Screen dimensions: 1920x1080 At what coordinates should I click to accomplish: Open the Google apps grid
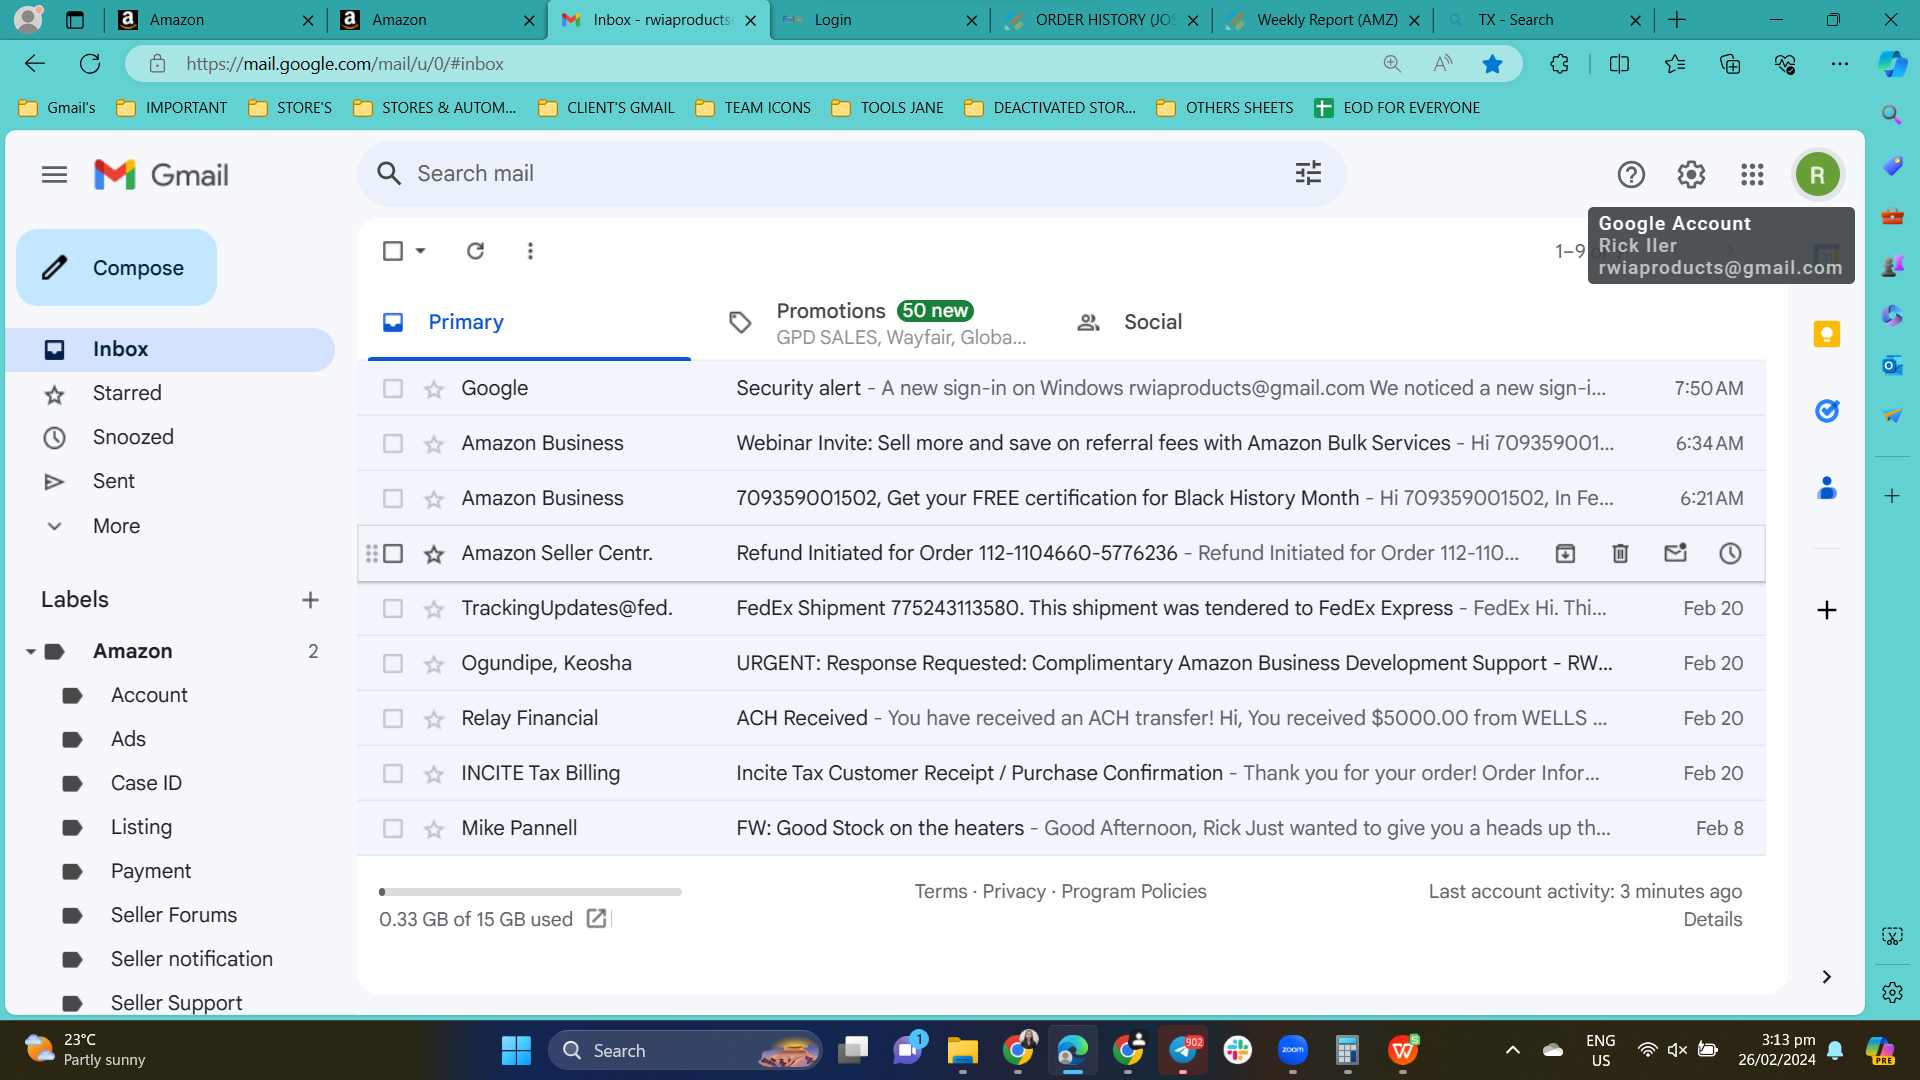[1752, 175]
